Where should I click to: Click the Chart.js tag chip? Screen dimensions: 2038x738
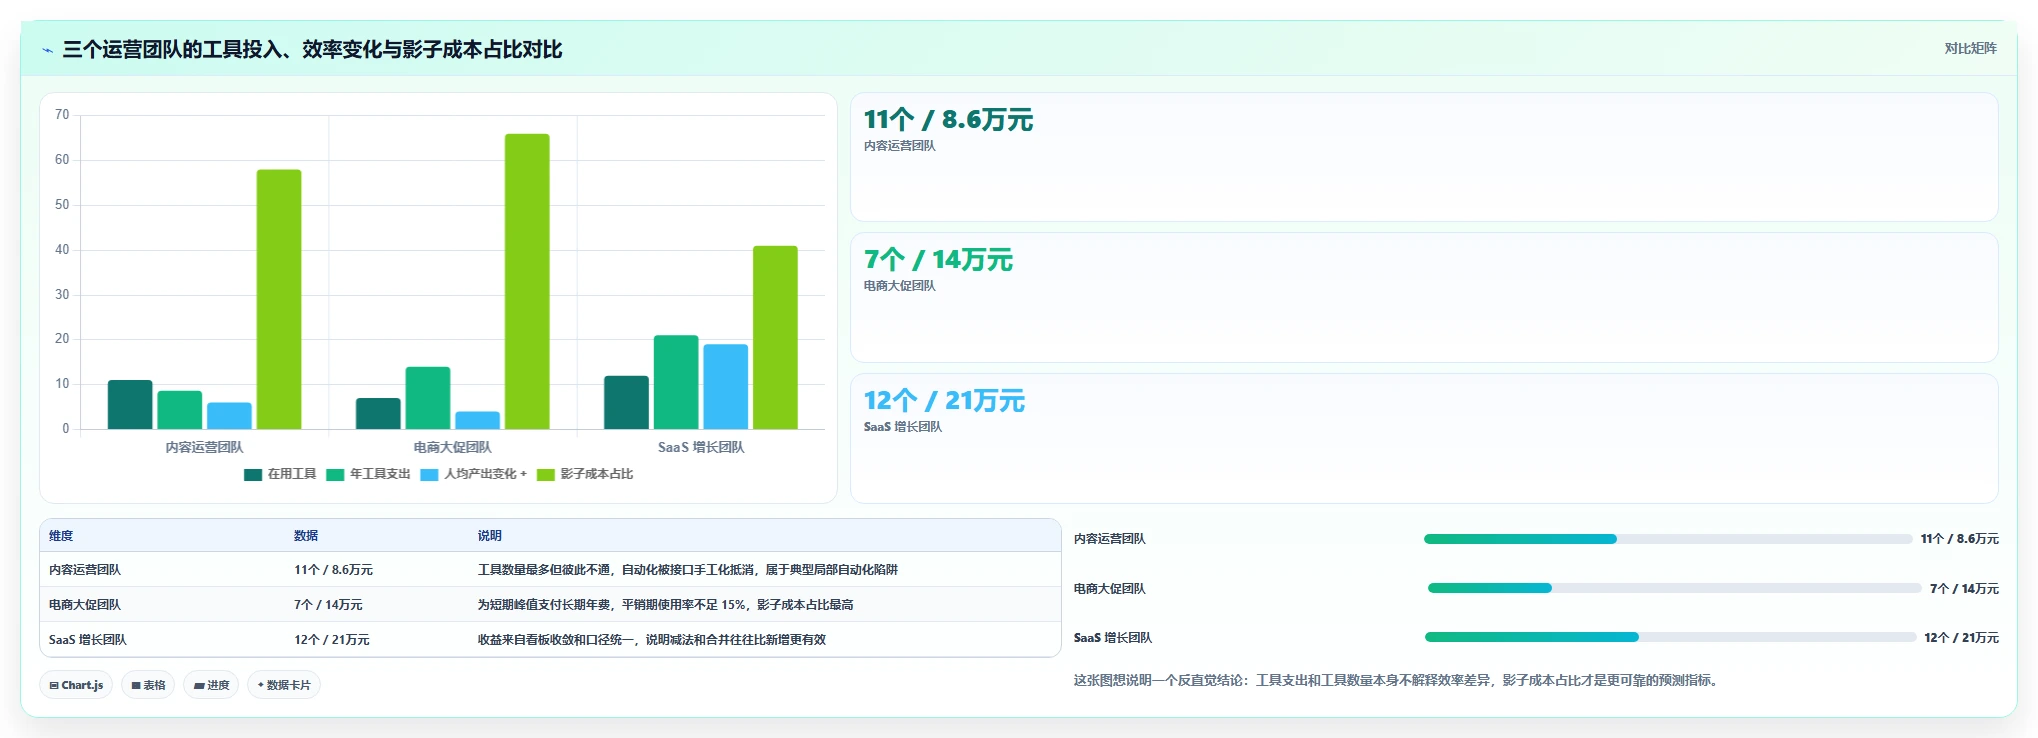tap(76, 685)
